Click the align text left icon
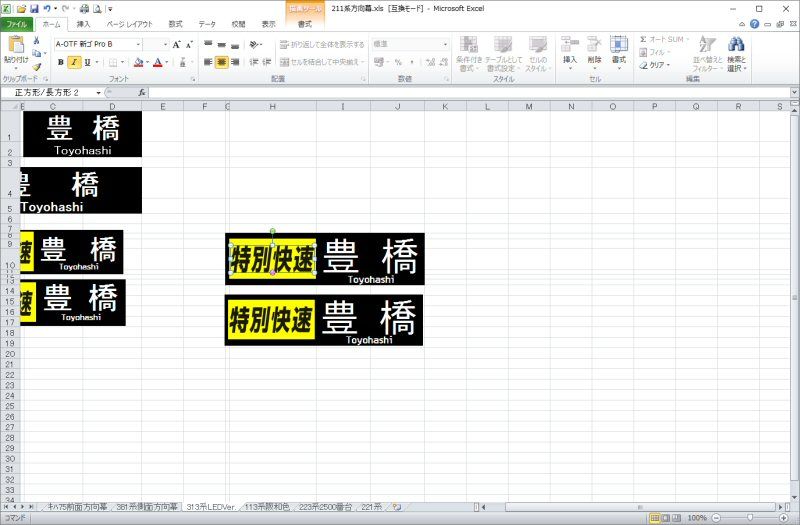This screenshot has height=525, width=800. (x=208, y=62)
